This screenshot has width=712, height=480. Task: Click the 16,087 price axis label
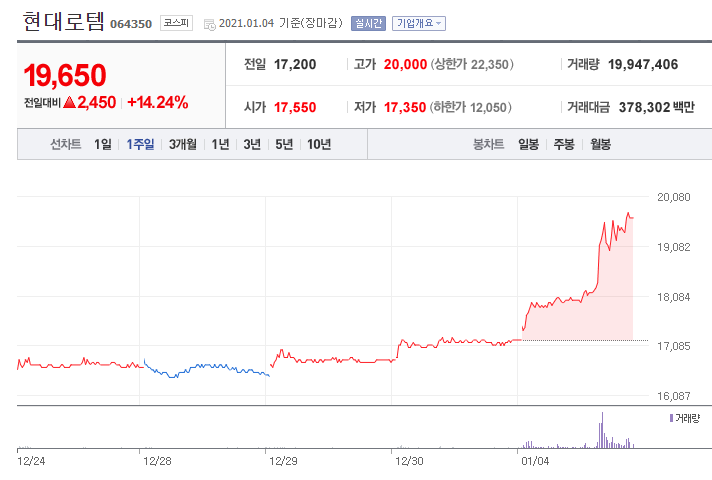[x=673, y=396]
